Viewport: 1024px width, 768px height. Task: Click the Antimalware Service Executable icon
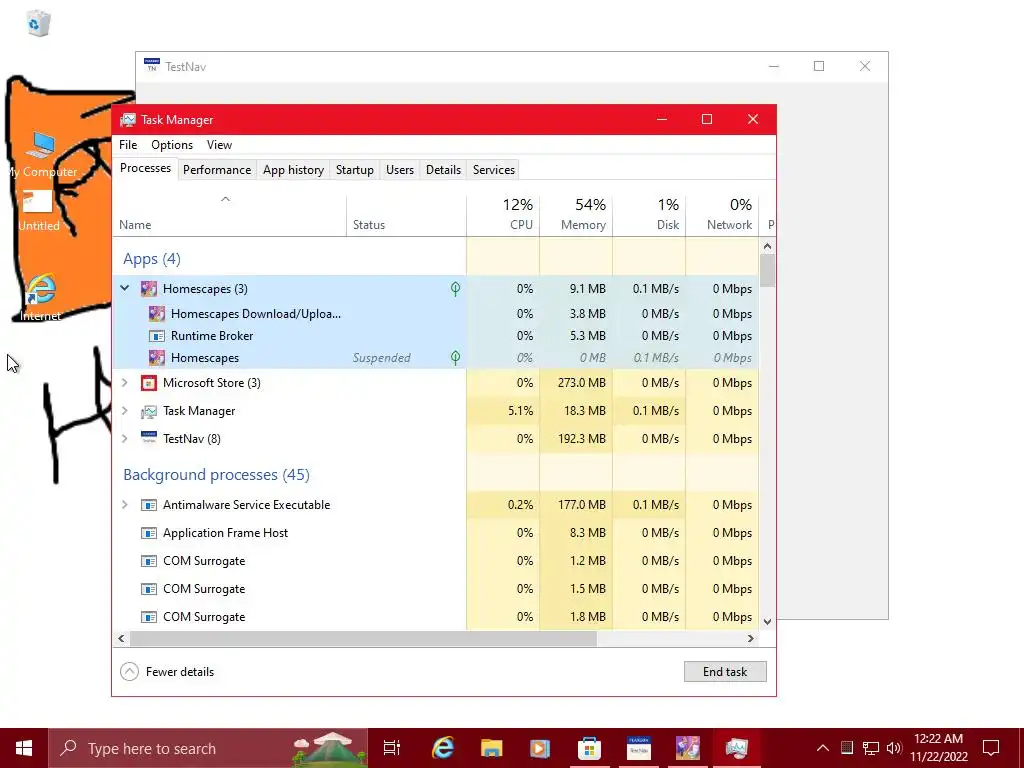tap(149, 505)
